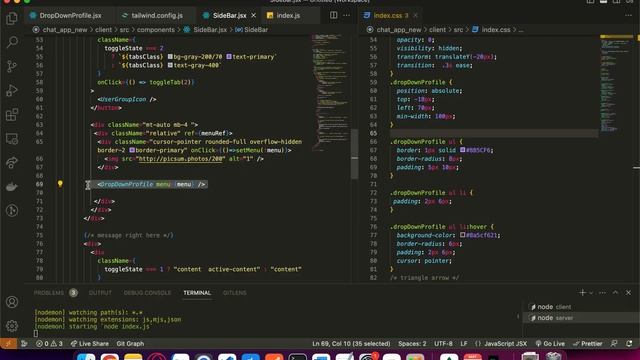Click the .dropDownProfile selector on line 59
The width and height of the screenshot is (640, 360).
pyautogui.click(x=419, y=82)
